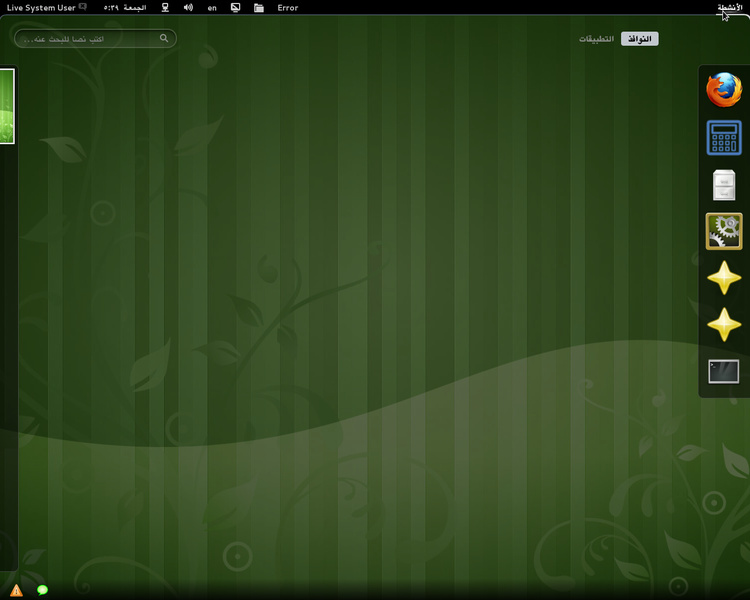Open the file cabinet Files icon
750x600 pixels.
click(x=724, y=185)
